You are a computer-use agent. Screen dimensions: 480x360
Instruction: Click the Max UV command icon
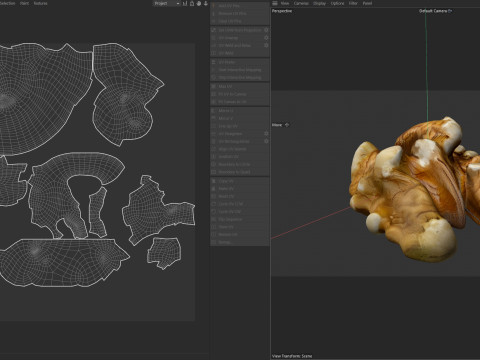tap(214, 86)
